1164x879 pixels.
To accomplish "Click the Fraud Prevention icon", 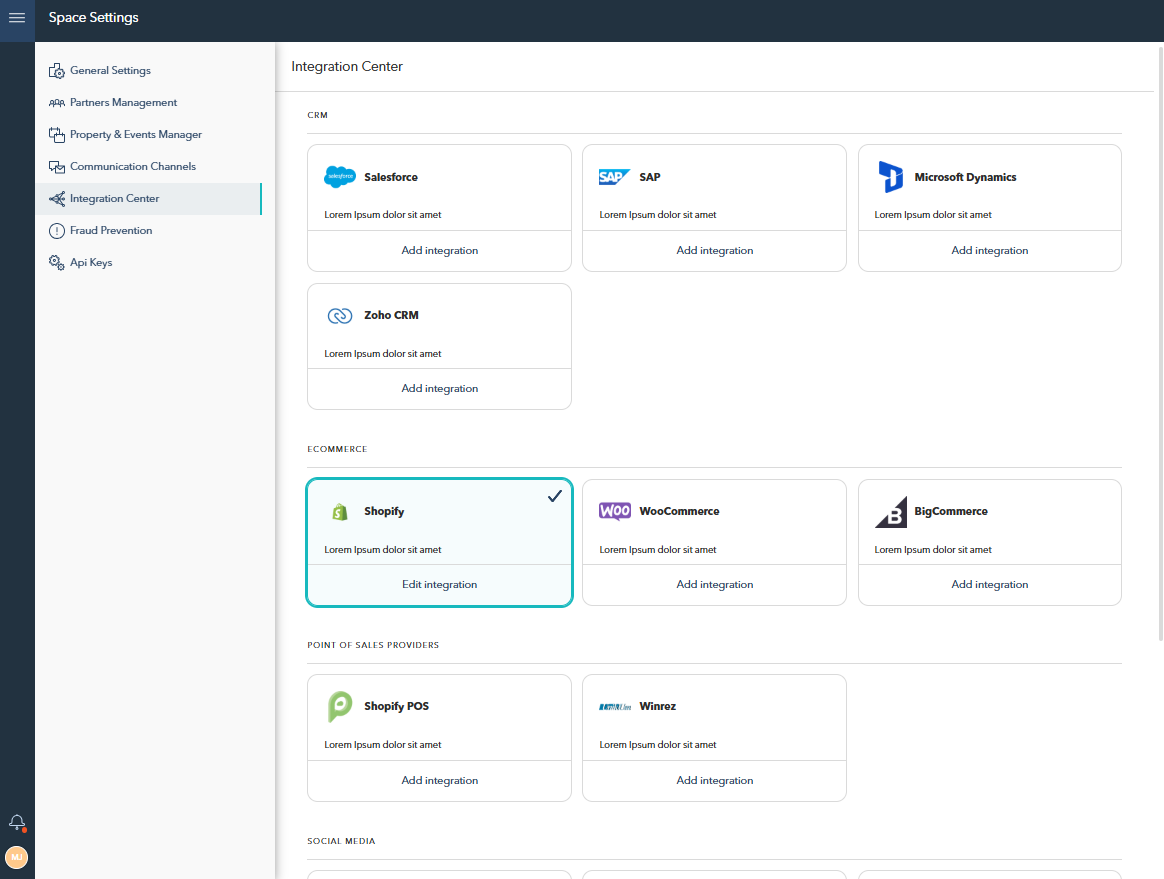I will coord(56,231).
